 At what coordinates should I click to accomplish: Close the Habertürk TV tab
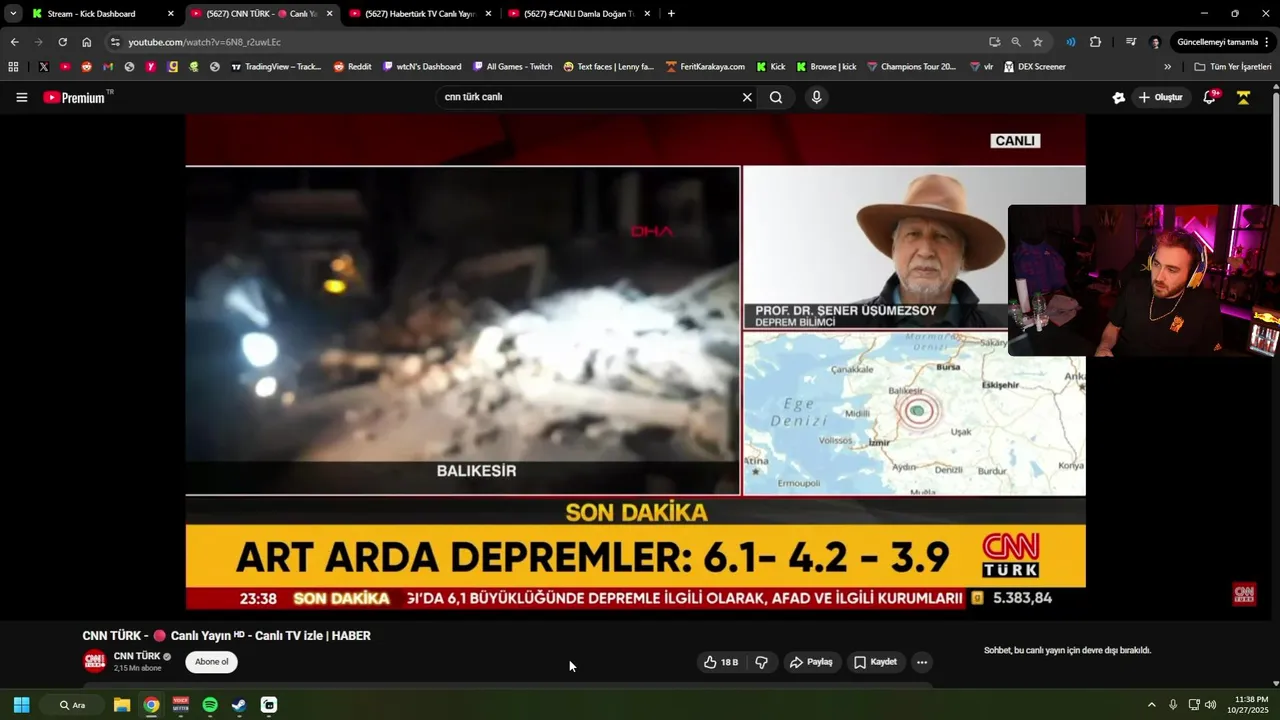pyautogui.click(x=488, y=14)
